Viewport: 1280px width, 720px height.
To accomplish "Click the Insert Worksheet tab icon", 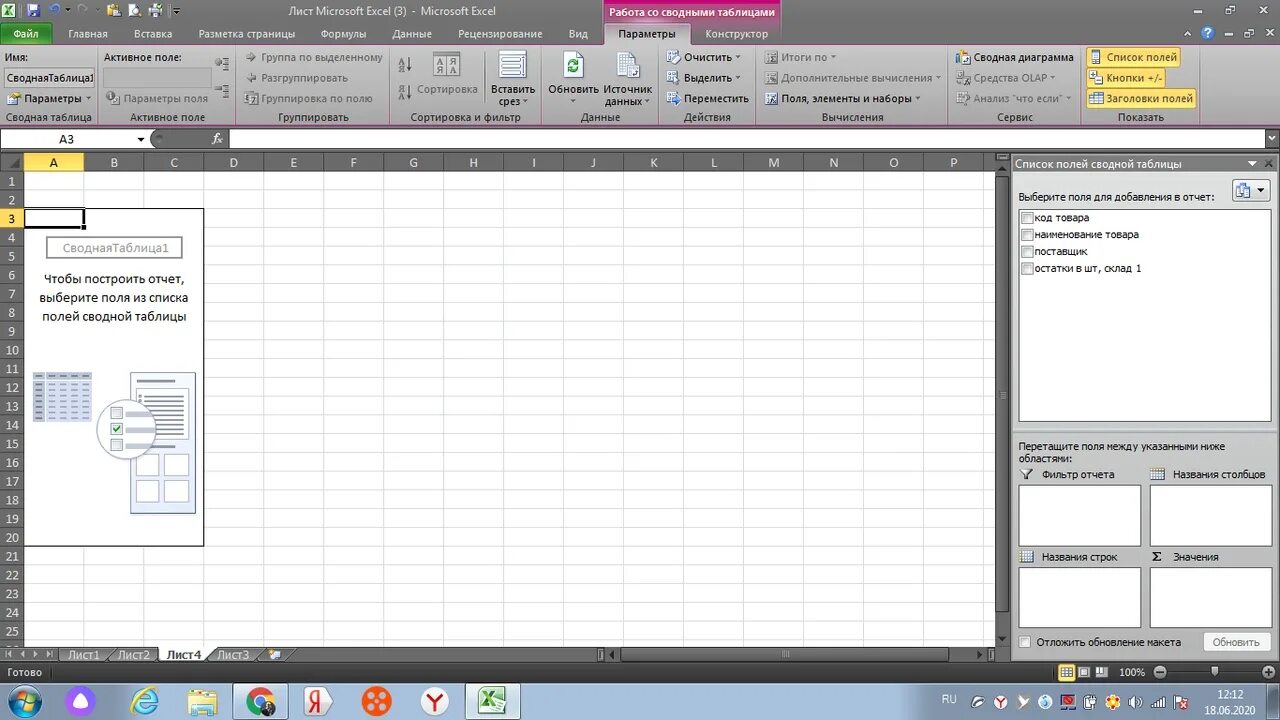I will (x=273, y=654).
